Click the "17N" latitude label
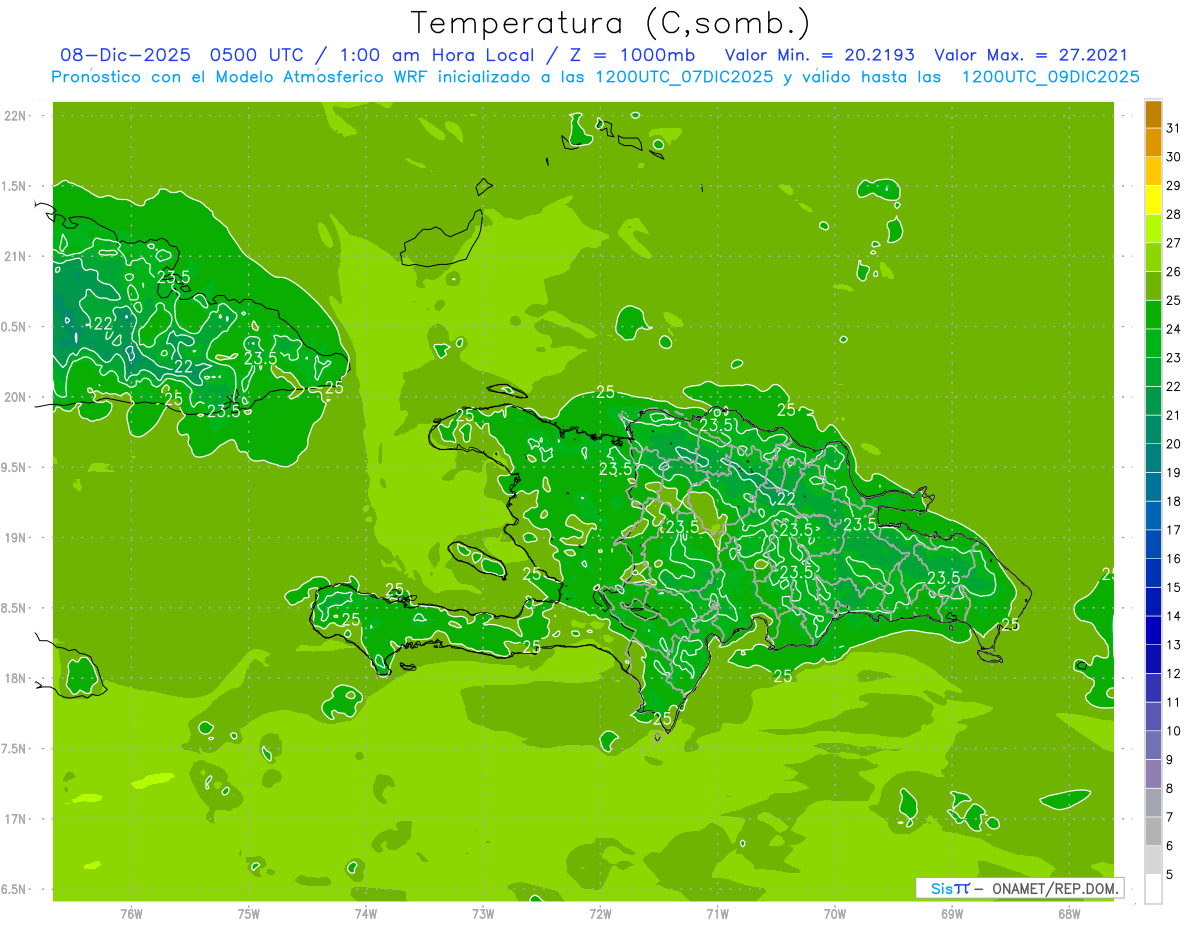 pos(17,819)
